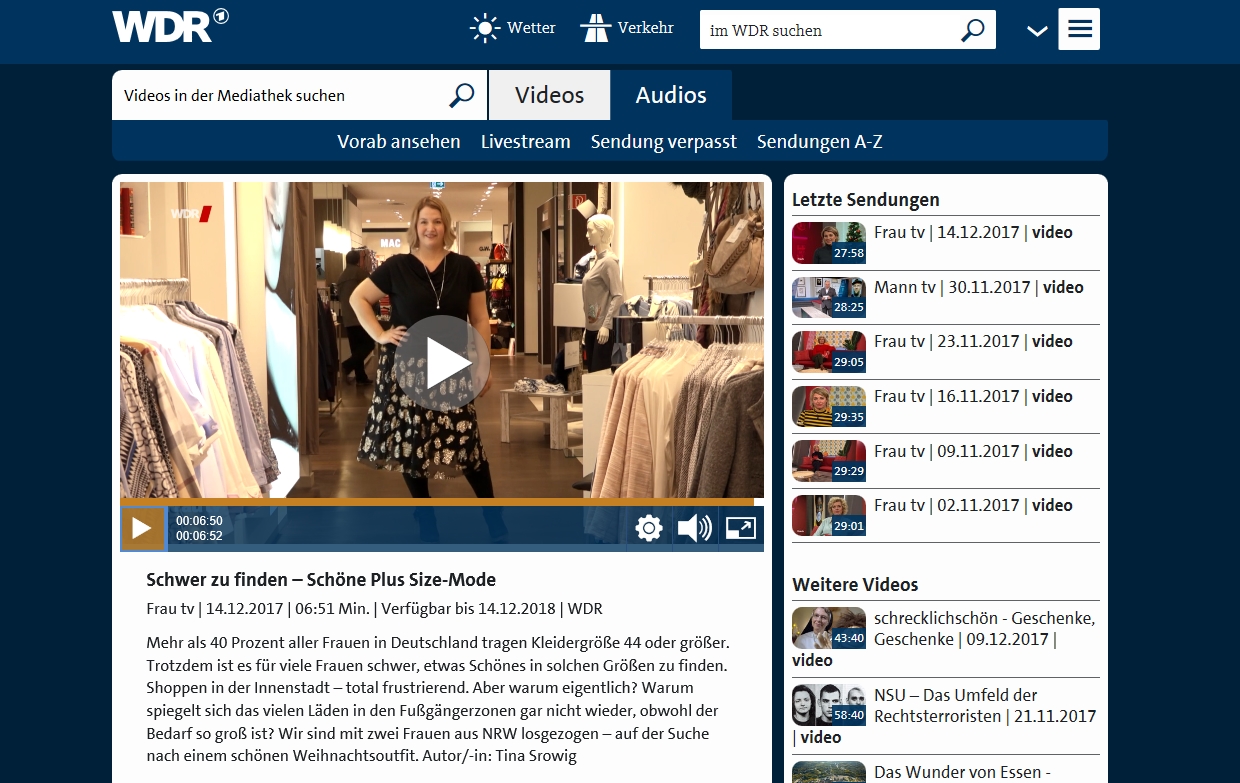Click thumbnail with 27:58 duration

pos(829,243)
